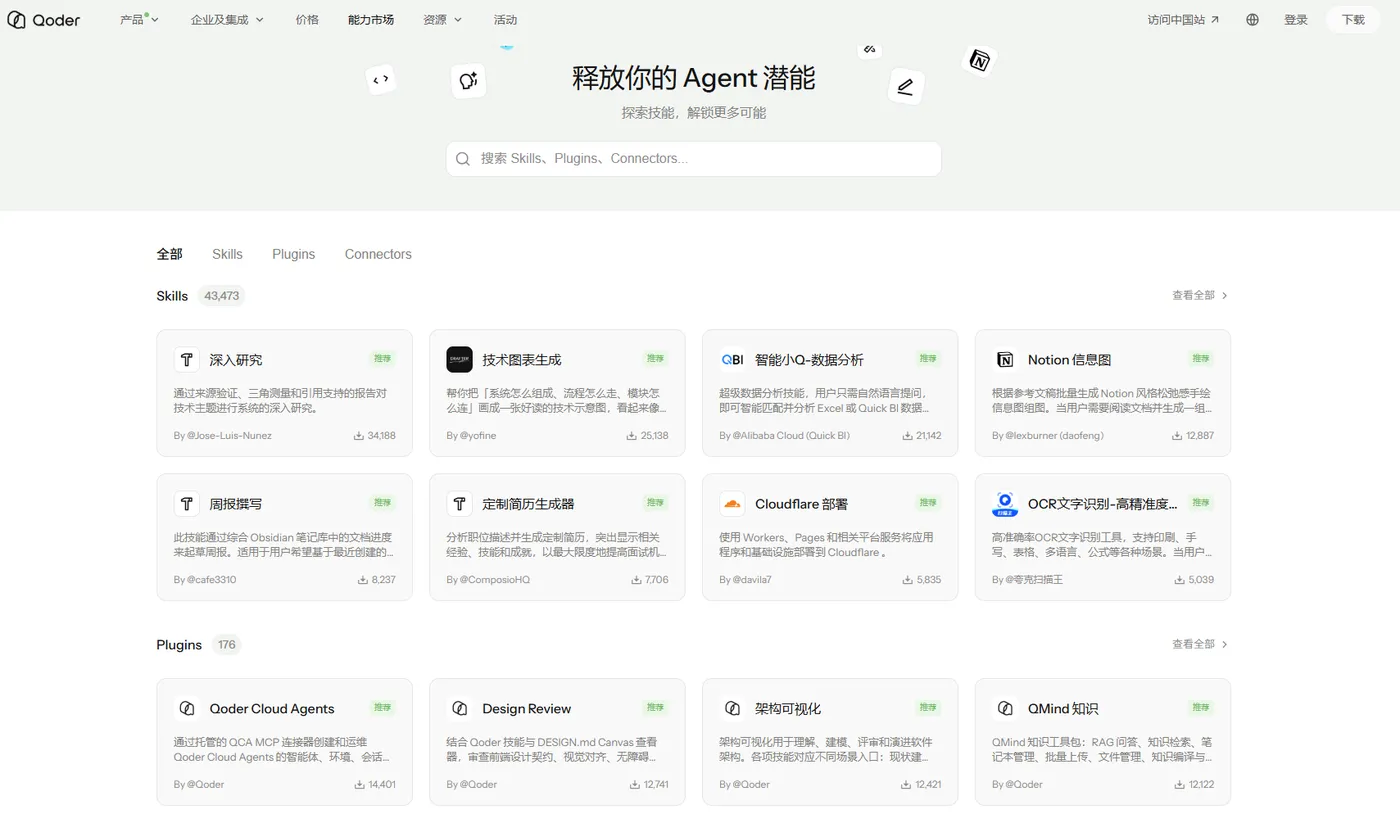Switch to the Plugins tab
This screenshot has width=1400, height=814.
(x=293, y=254)
